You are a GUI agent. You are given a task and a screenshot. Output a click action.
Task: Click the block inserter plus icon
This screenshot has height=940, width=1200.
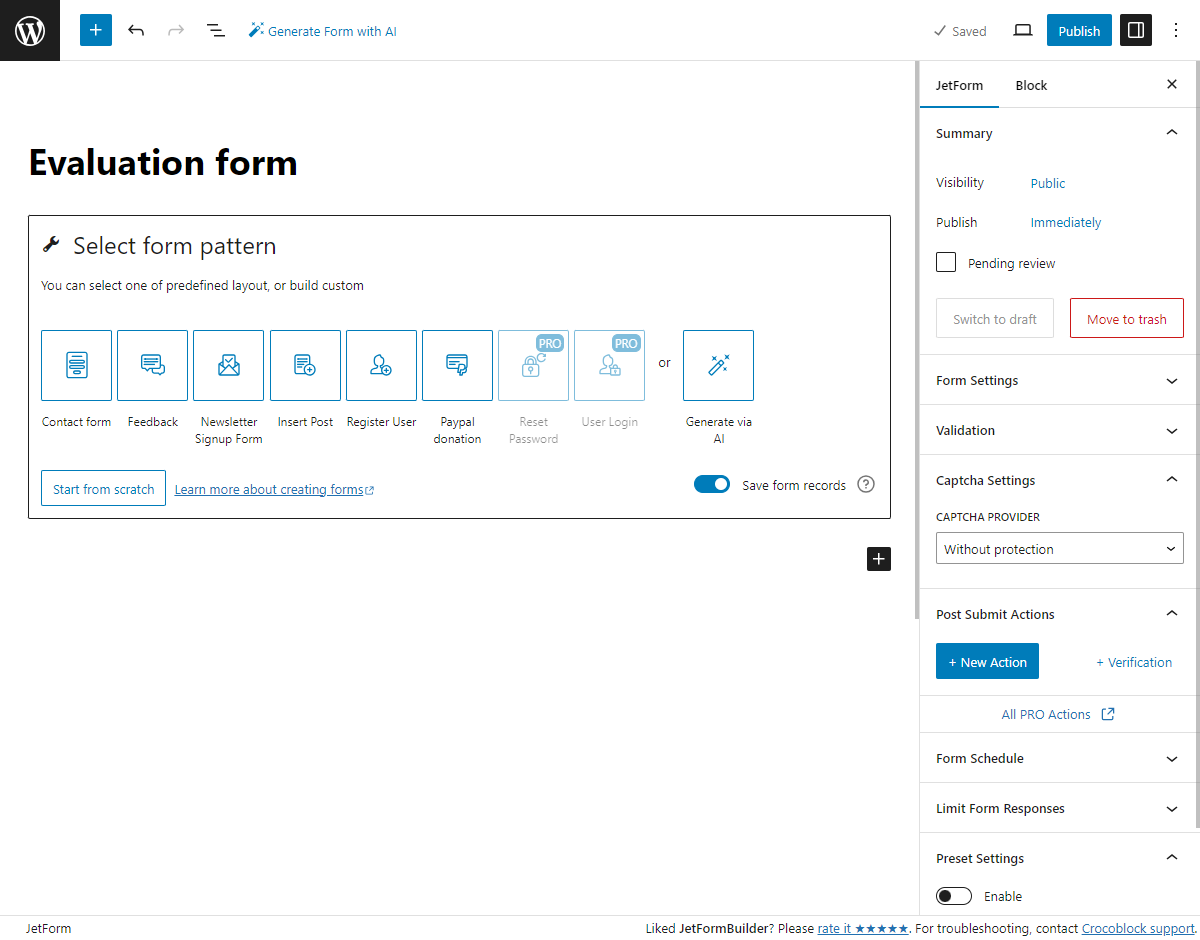click(95, 30)
